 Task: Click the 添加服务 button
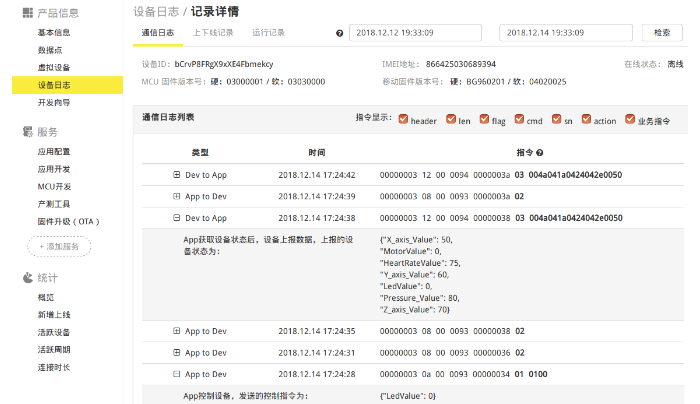[59, 246]
